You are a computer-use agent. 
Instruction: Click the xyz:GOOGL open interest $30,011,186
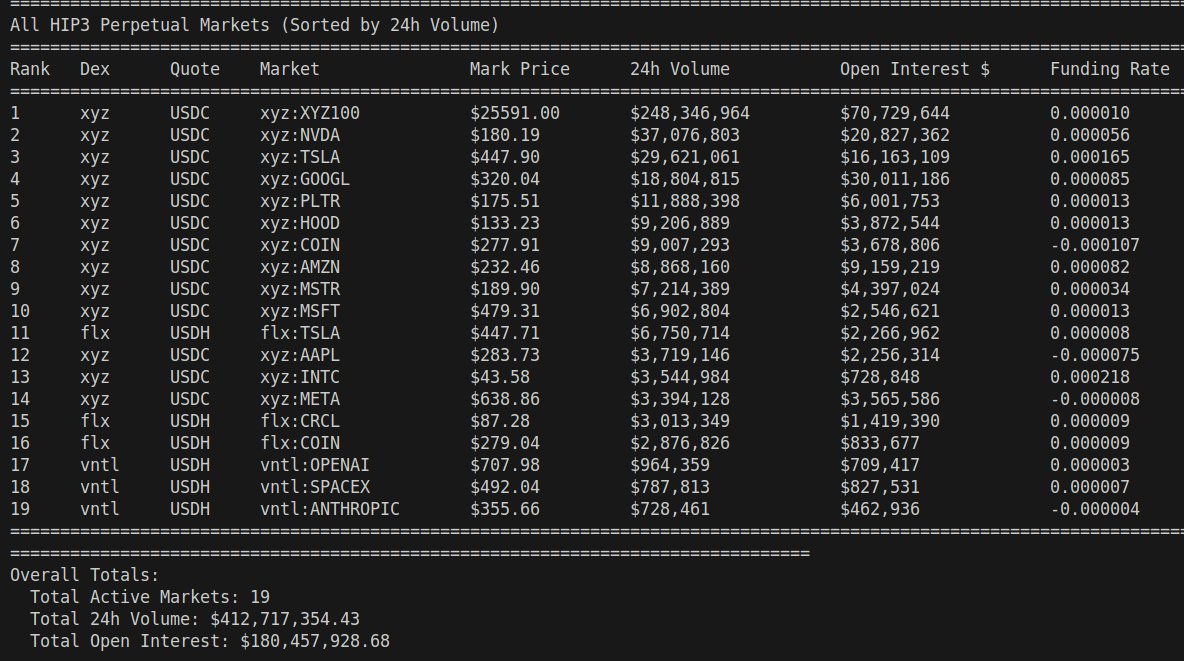[x=894, y=179]
